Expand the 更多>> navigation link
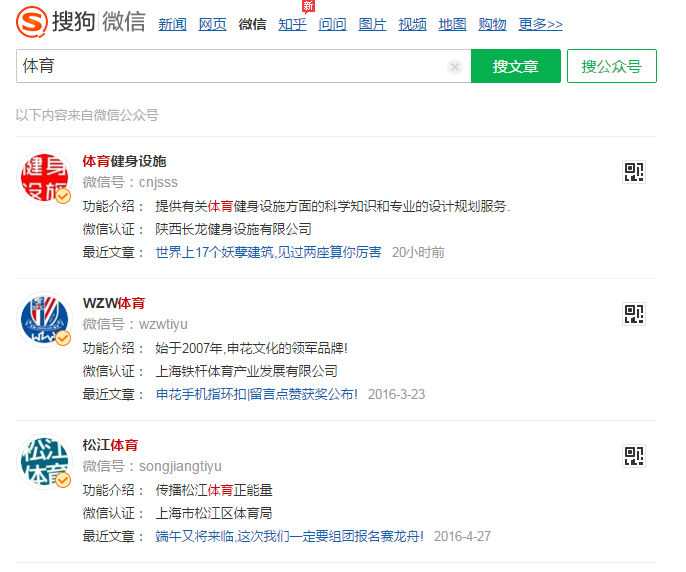This screenshot has height=572, width=686. (541, 24)
